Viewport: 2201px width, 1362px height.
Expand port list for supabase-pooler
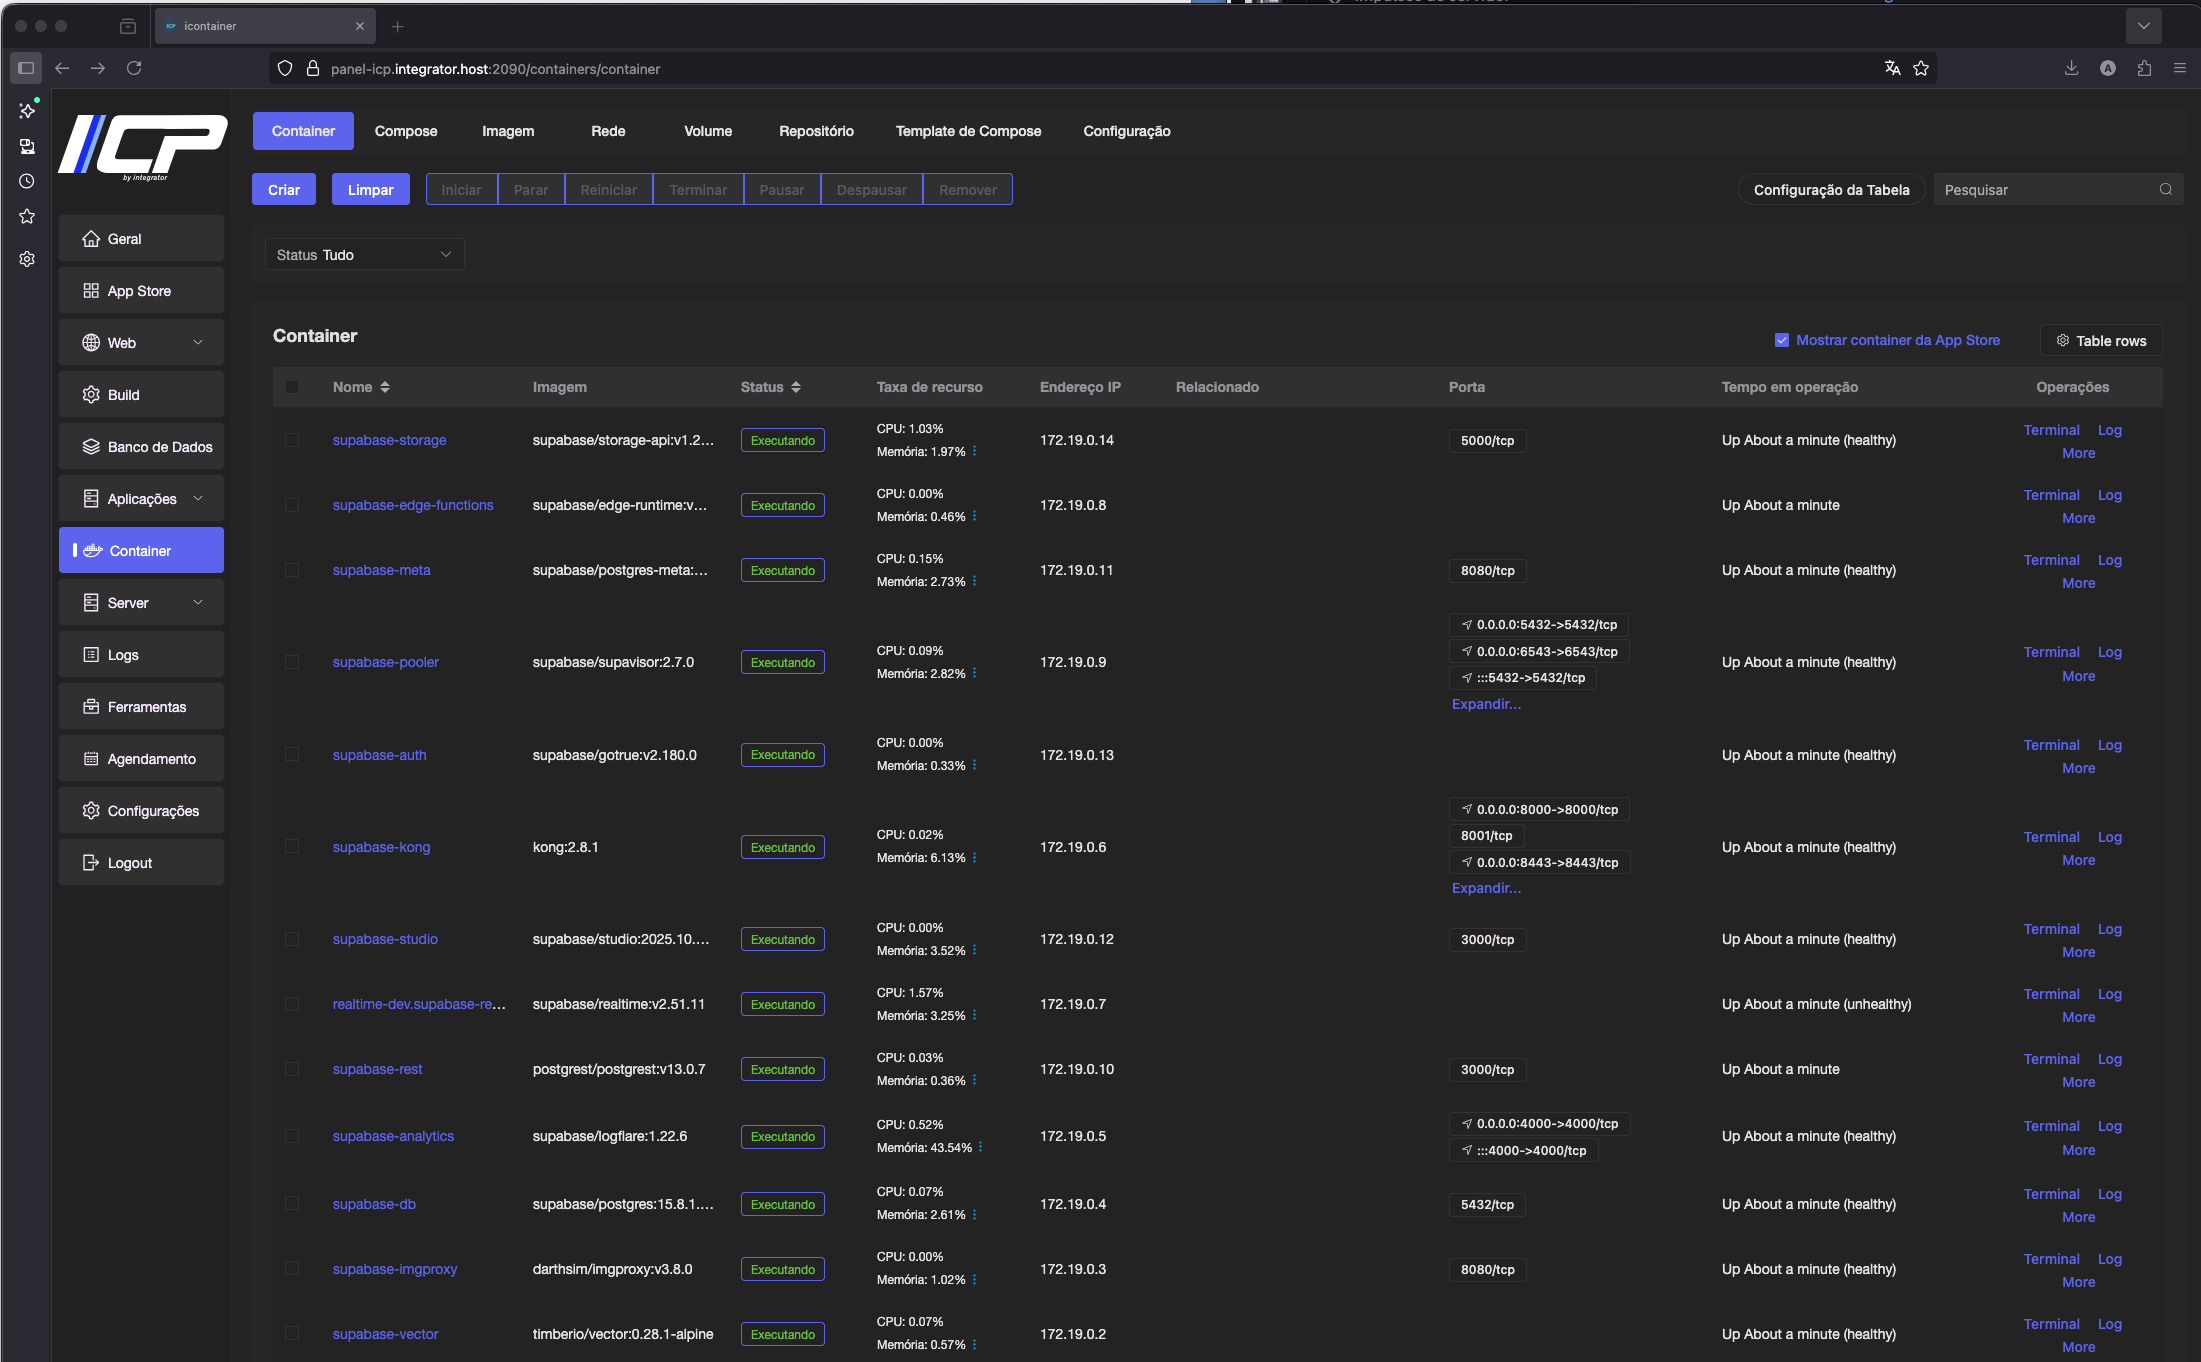[1486, 704]
